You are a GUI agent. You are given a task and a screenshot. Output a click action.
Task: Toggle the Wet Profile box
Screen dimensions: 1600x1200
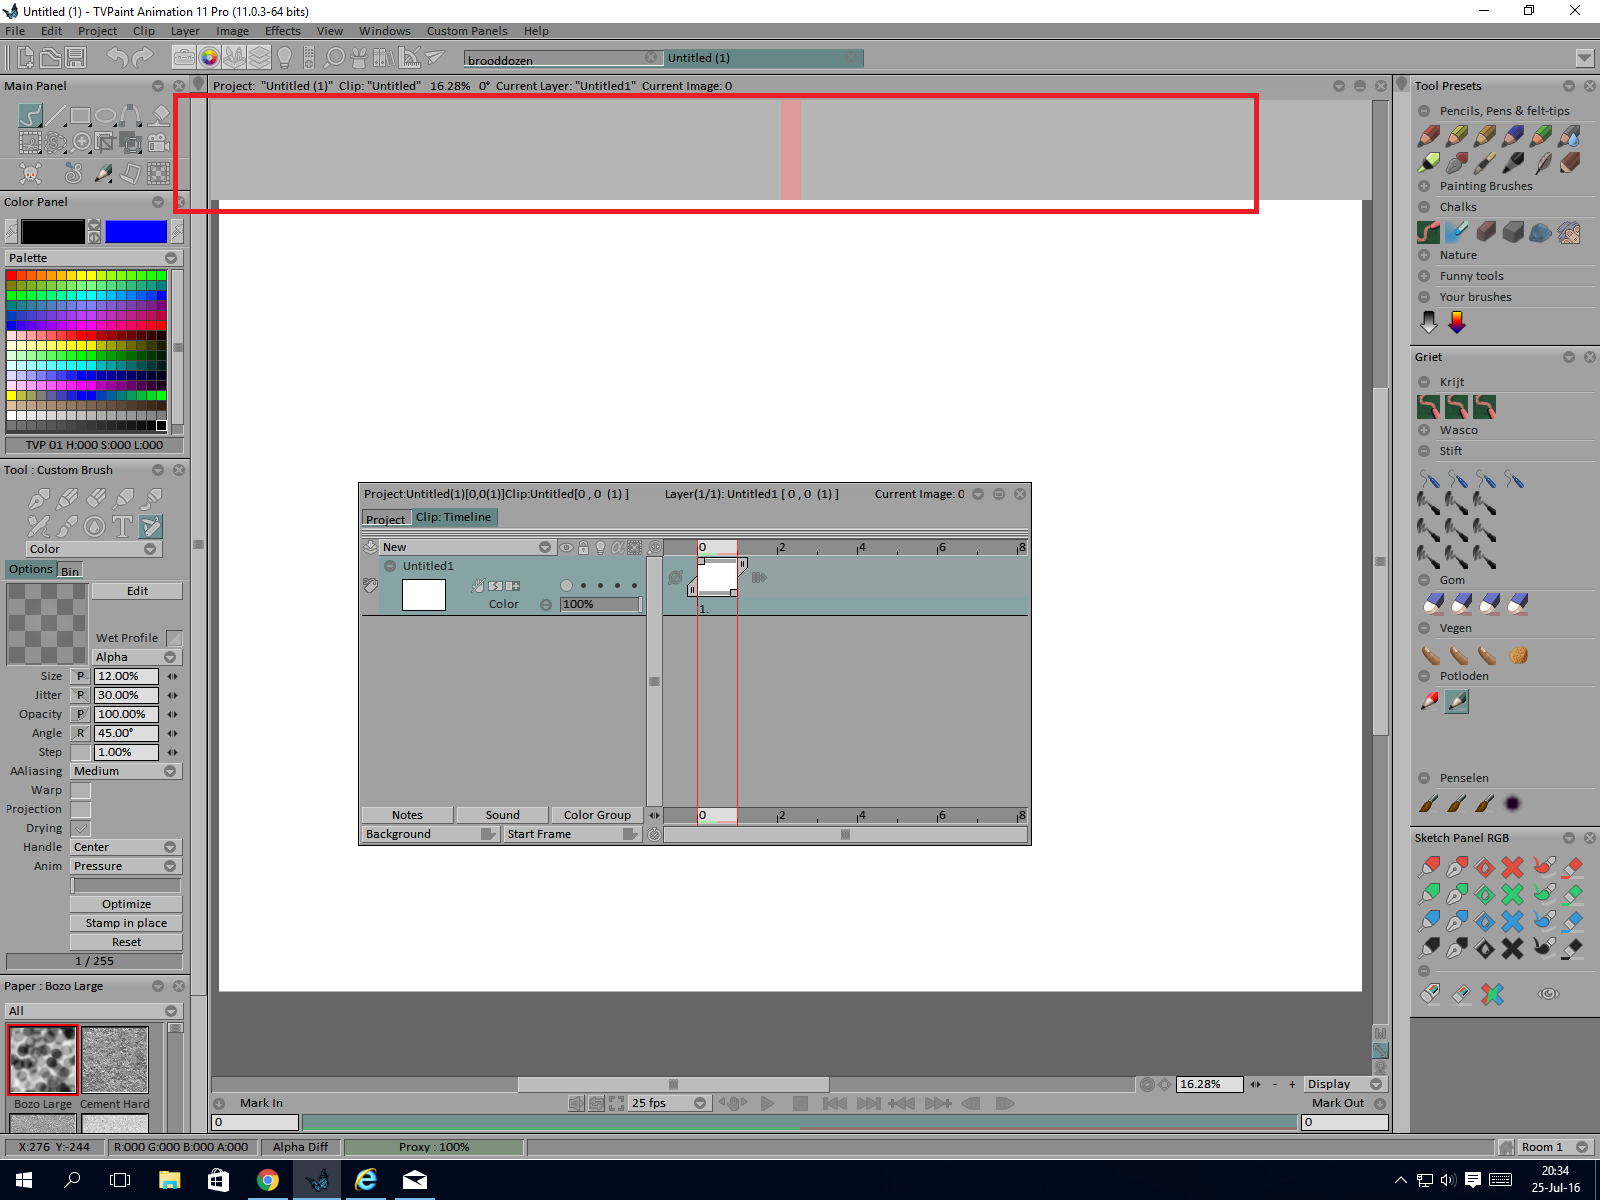(174, 638)
